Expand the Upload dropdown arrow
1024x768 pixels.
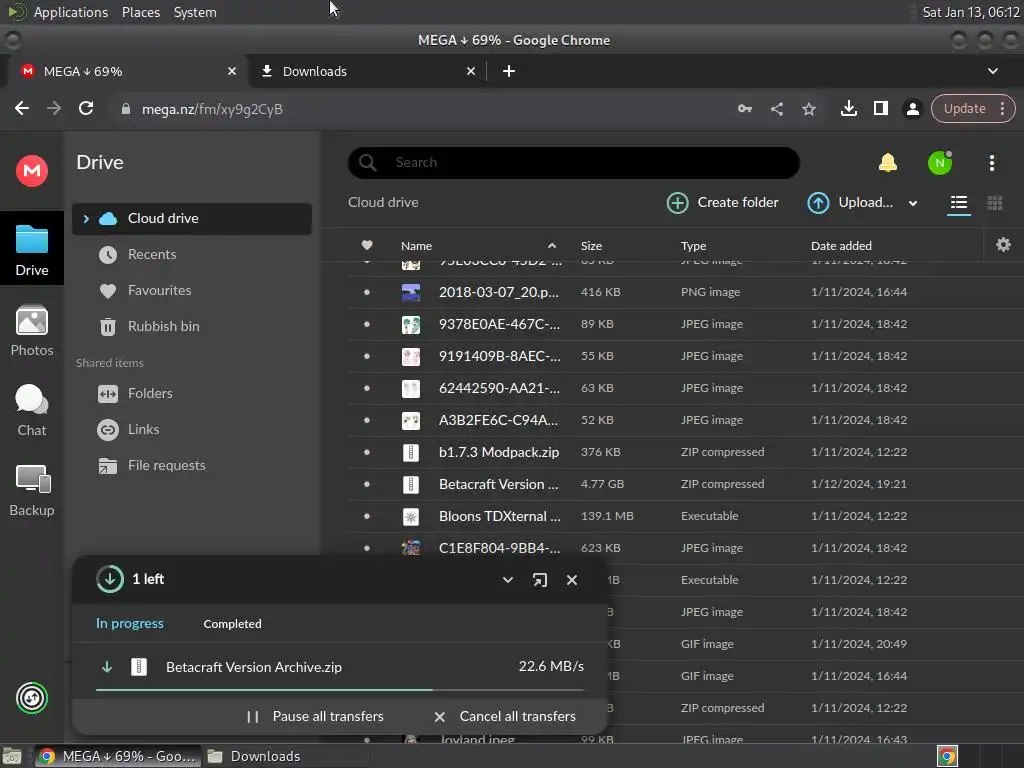coord(913,203)
